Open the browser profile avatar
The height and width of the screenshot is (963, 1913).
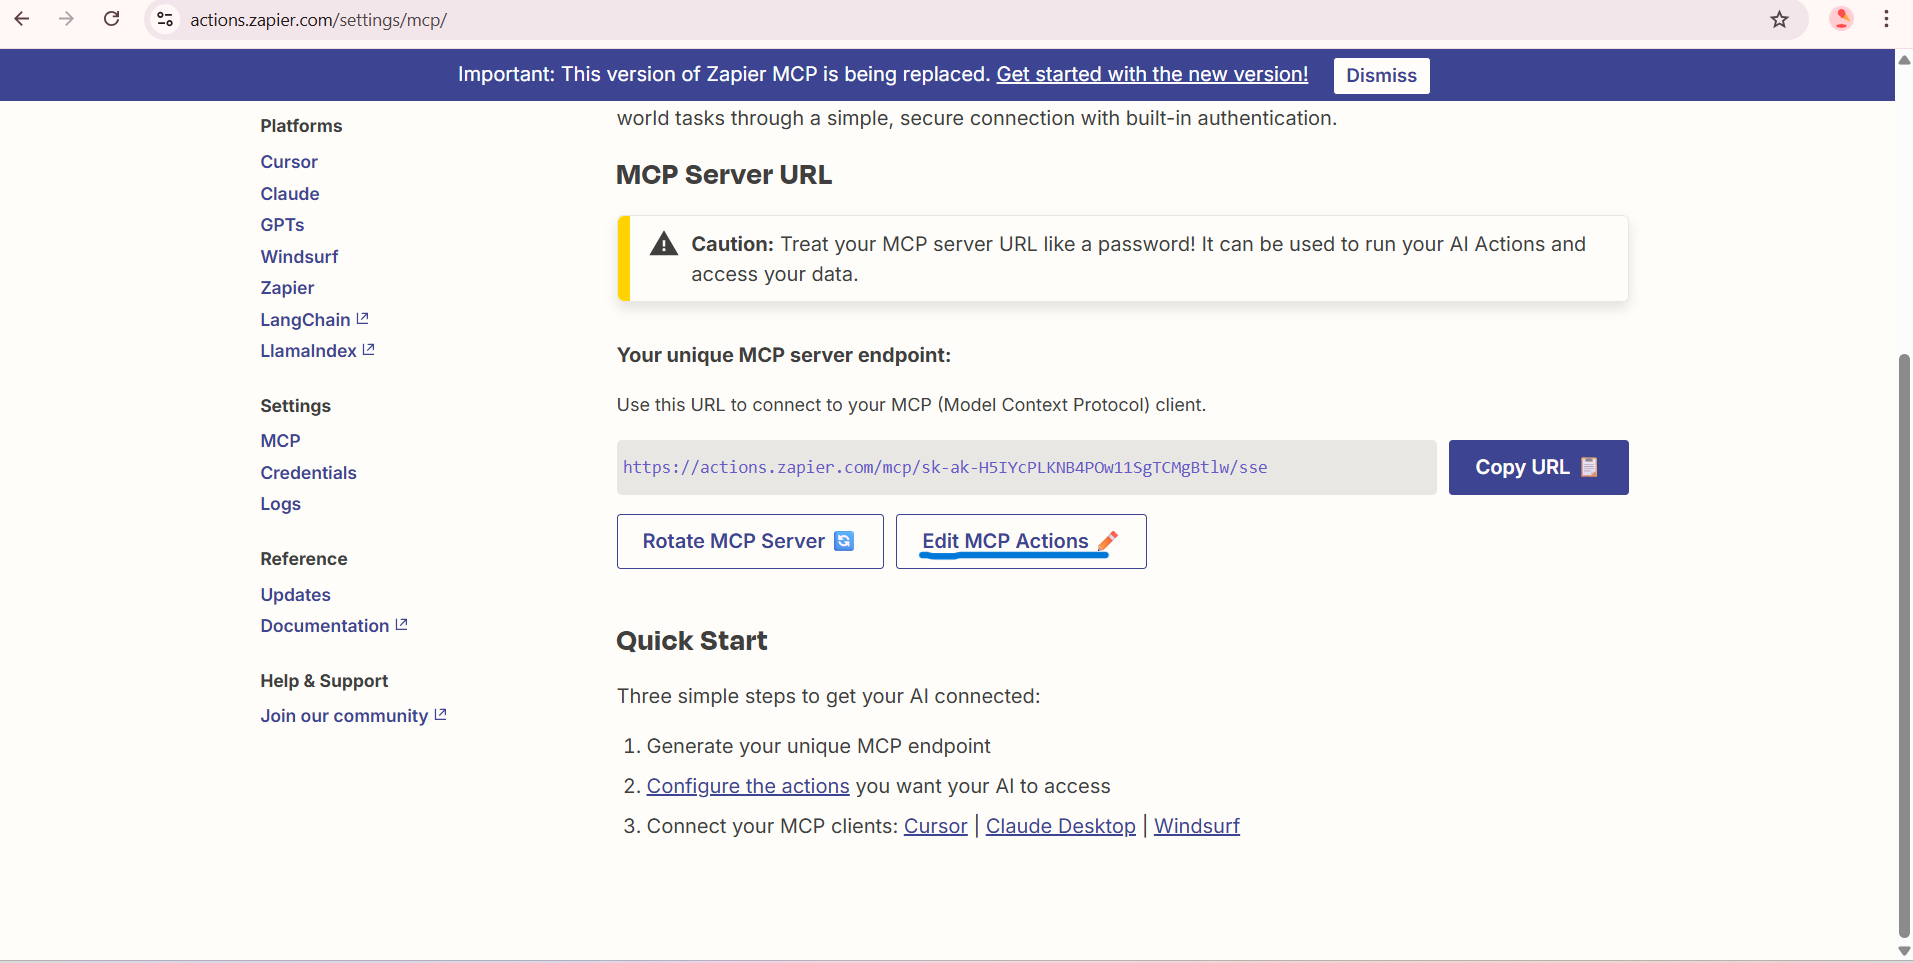pyautogui.click(x=1841, y=19)
